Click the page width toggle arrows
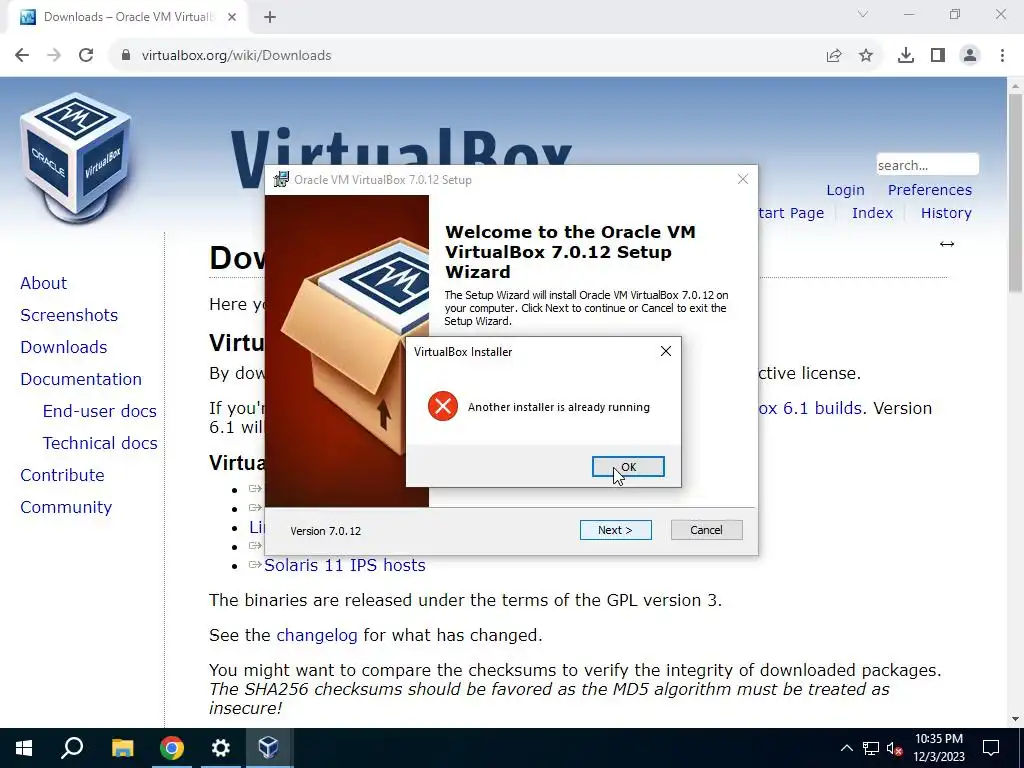1024x768 pixels. [947, 244]
